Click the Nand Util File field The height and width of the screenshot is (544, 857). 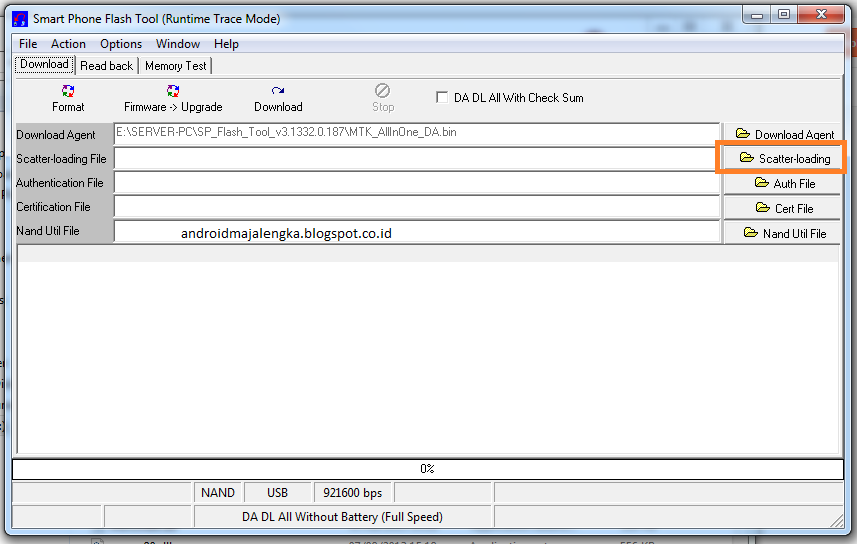(416, 231)
